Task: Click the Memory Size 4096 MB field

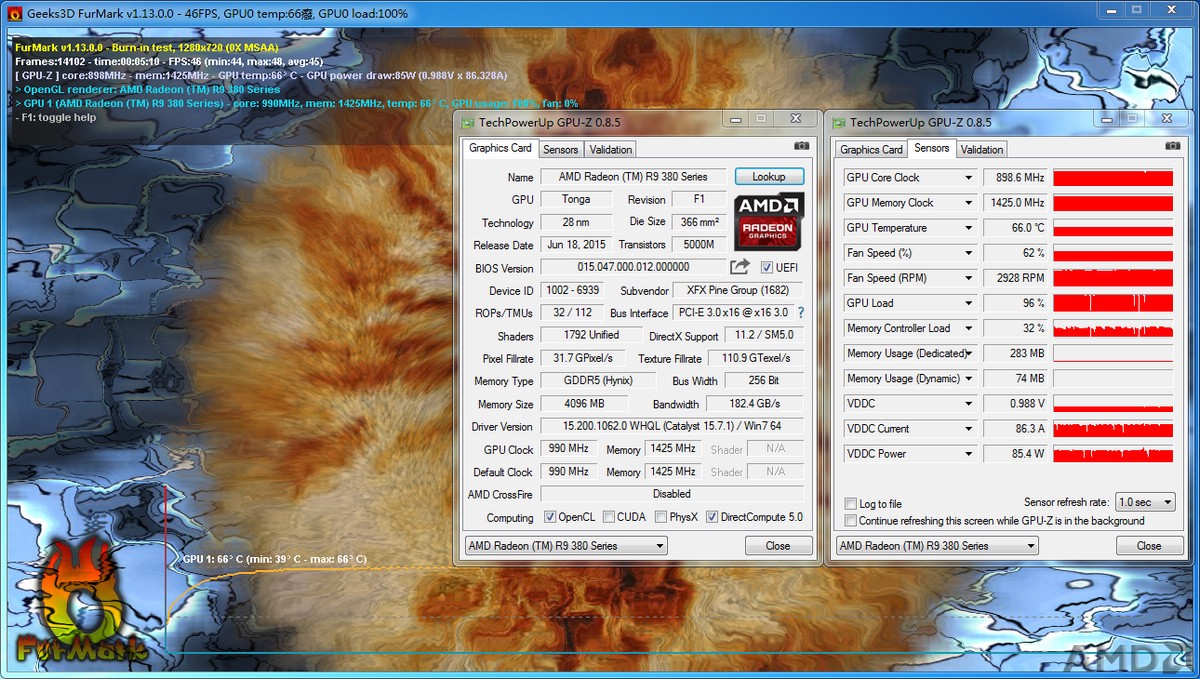Action: tap(584, 404)
